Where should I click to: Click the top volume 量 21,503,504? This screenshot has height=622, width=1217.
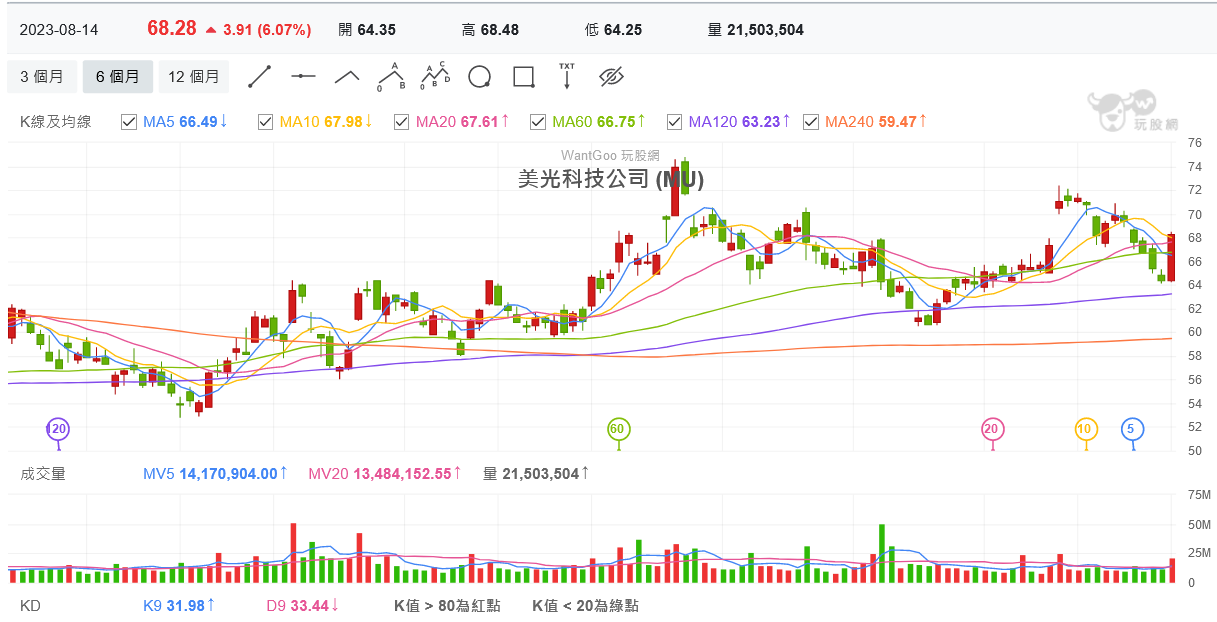[756, 29]
